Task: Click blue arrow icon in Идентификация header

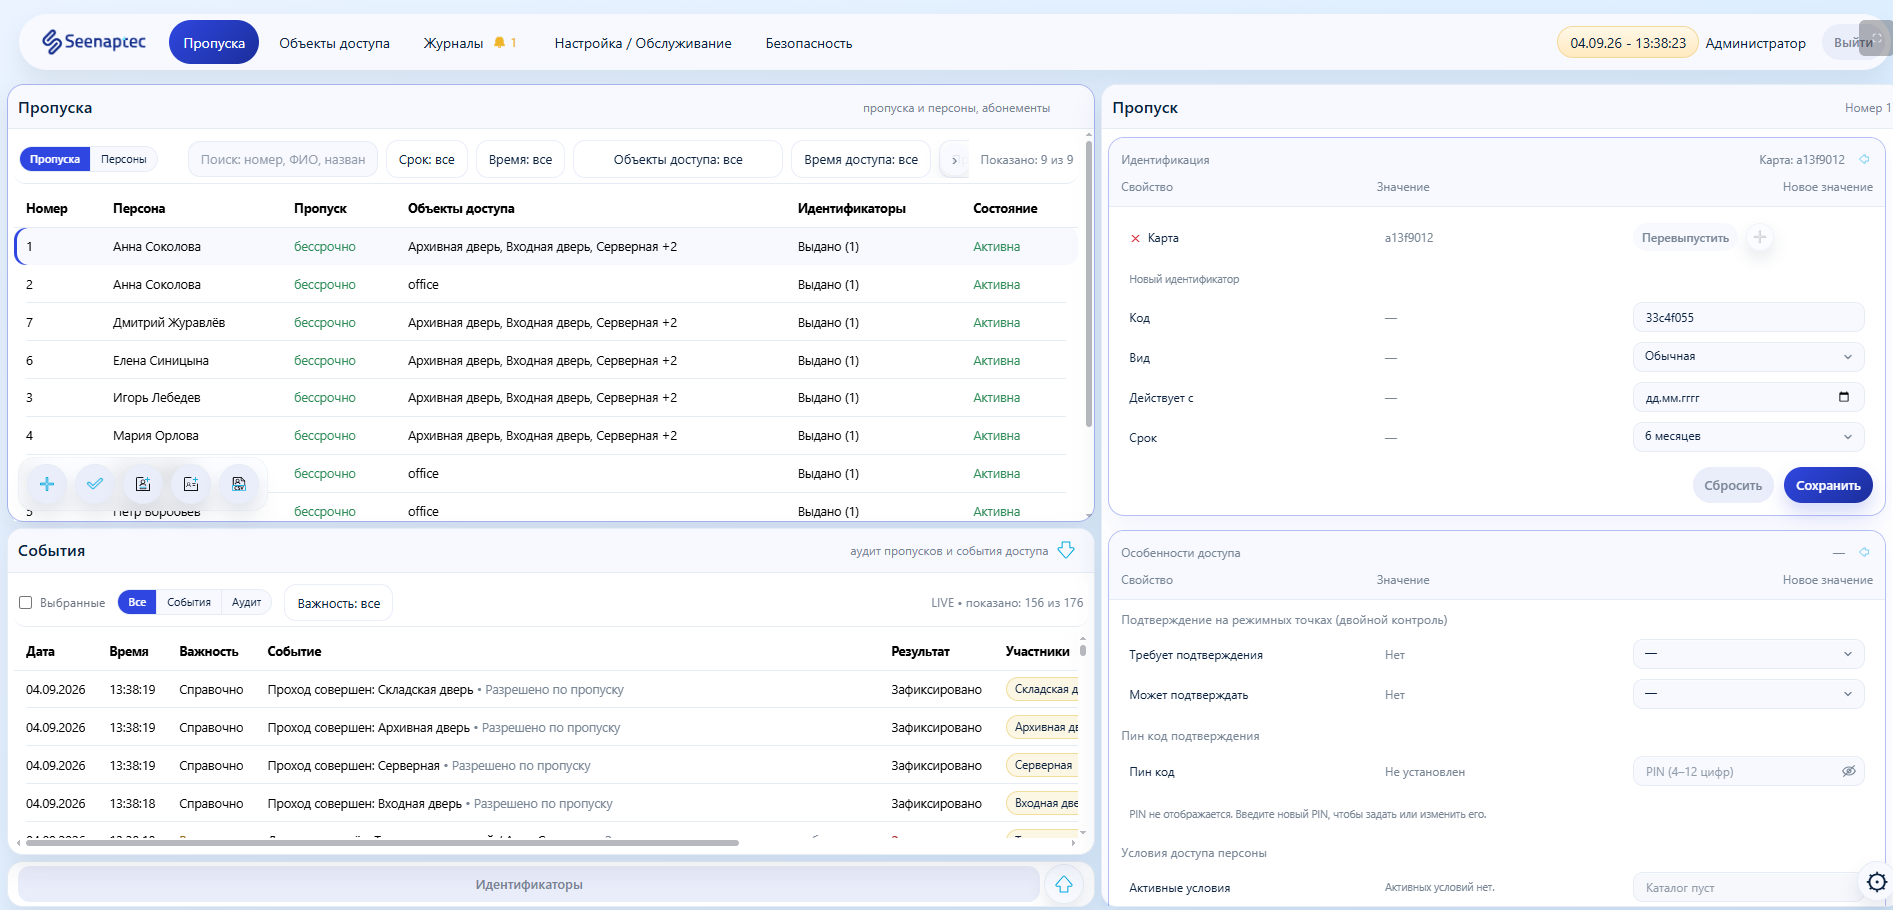Action: (x=1864, y=159)
